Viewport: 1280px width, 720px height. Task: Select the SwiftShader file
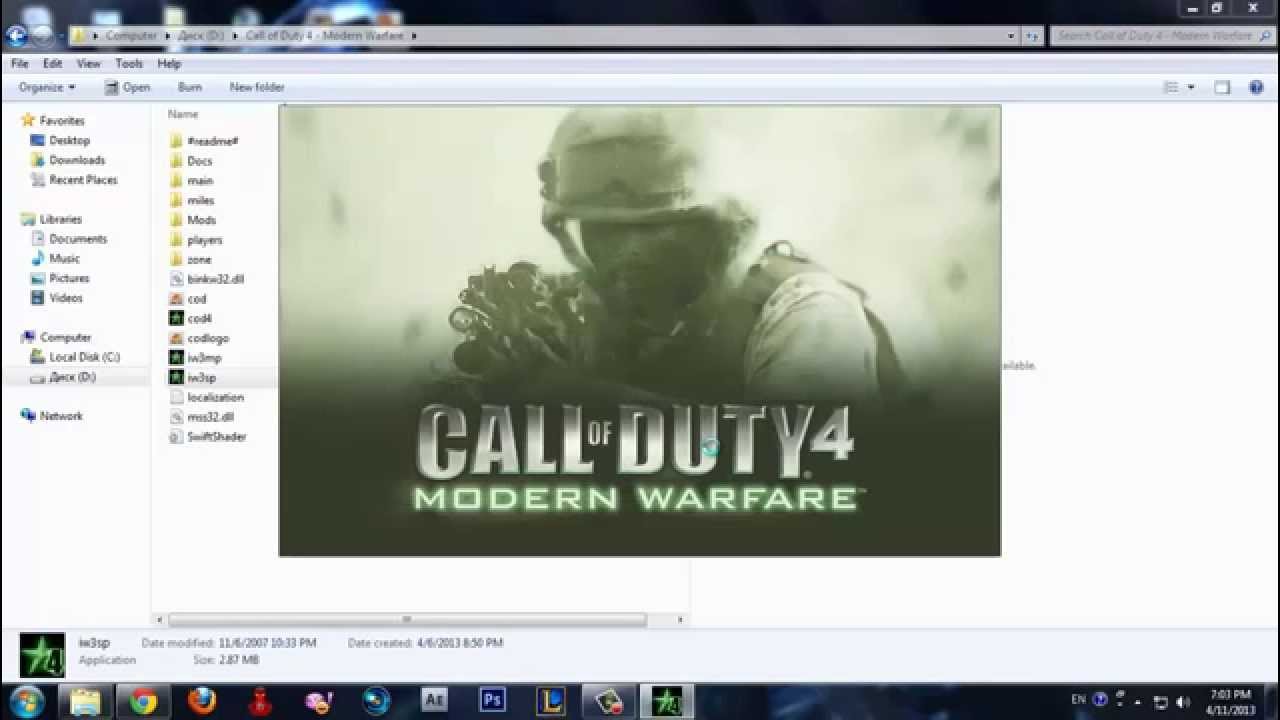pyautogui.click(x=208, y=437)
